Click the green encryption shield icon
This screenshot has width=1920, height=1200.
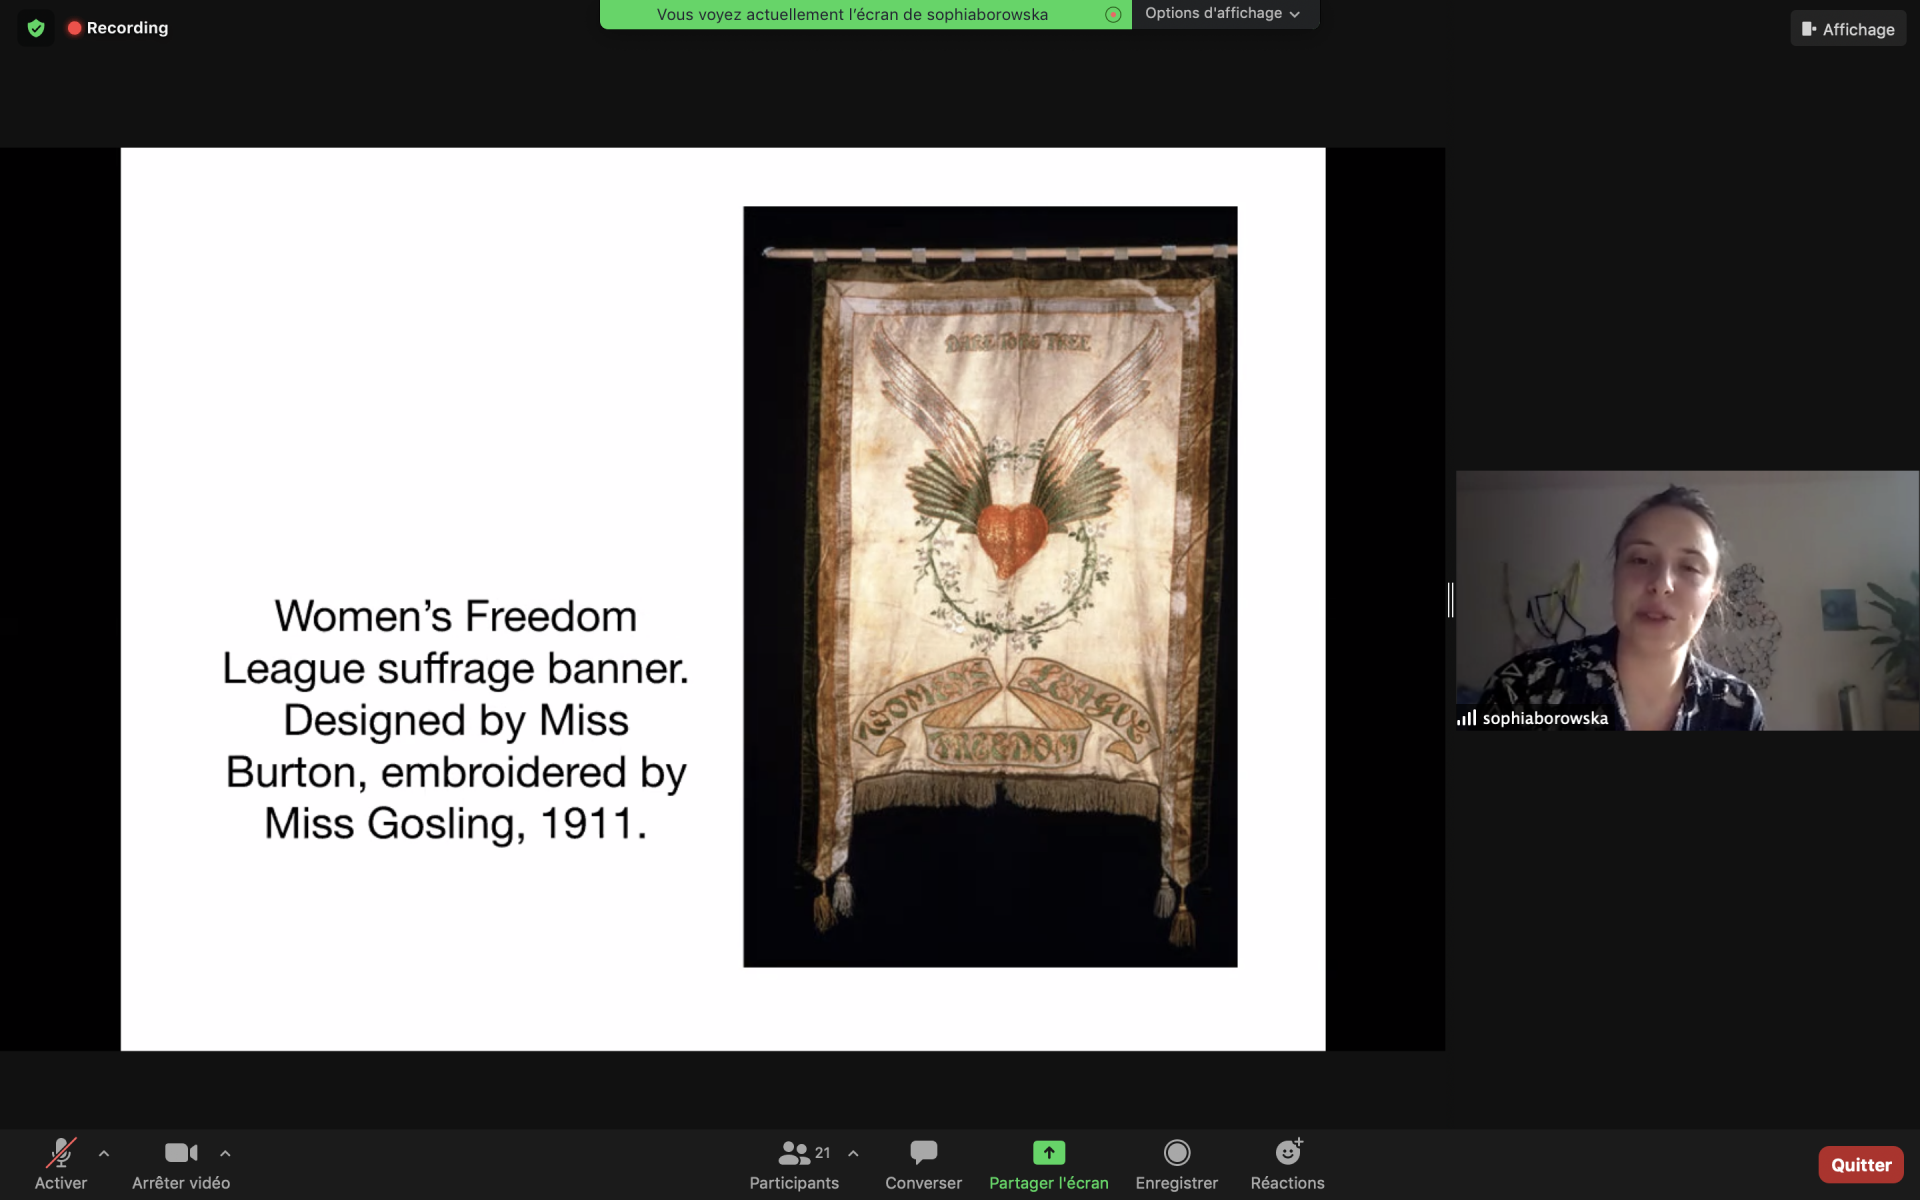point(36,28)
